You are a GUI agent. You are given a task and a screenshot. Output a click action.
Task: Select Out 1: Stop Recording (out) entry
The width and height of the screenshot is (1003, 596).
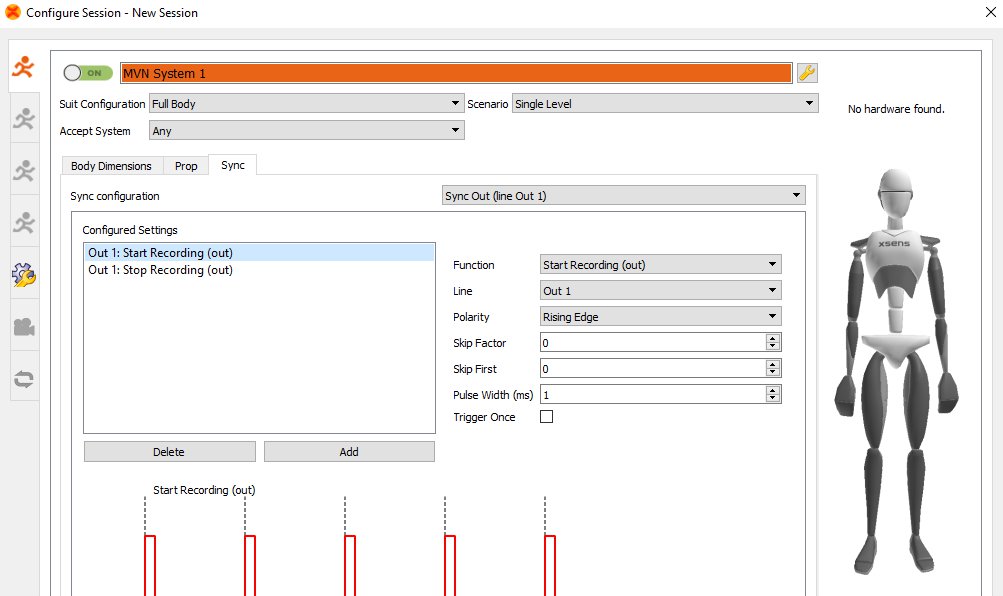pyautogui.click(x=161, y=270)
